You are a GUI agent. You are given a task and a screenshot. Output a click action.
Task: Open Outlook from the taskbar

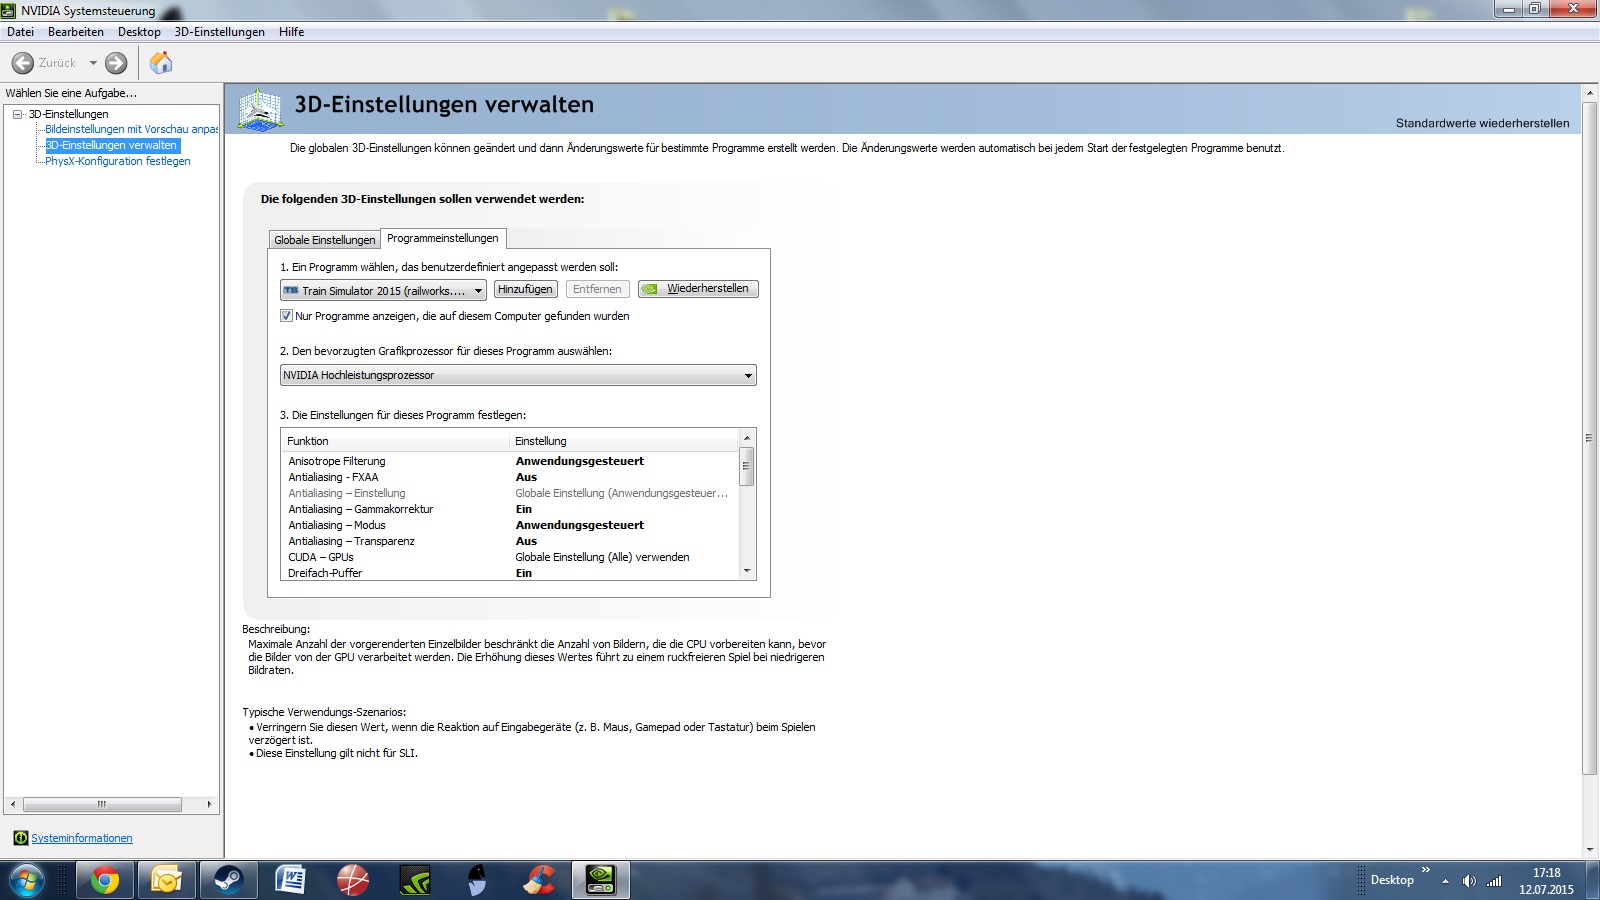pos(166,880)
